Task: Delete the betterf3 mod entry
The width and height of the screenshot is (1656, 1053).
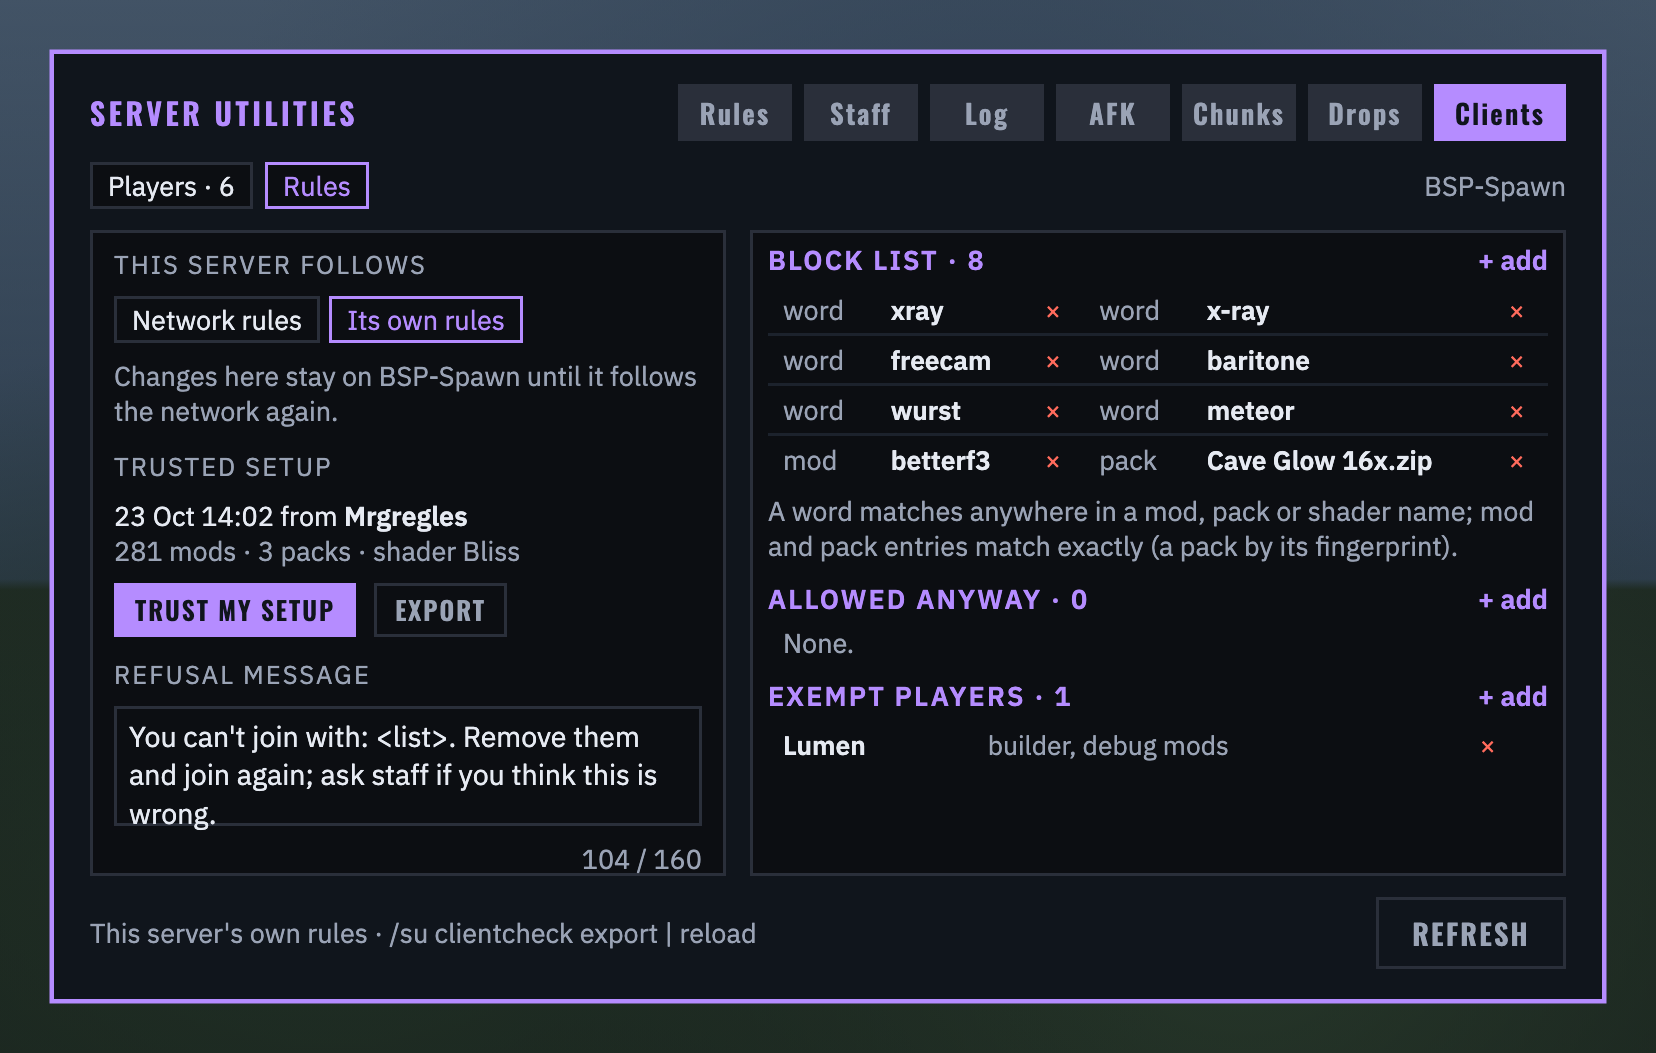Action: (1052, 462)
